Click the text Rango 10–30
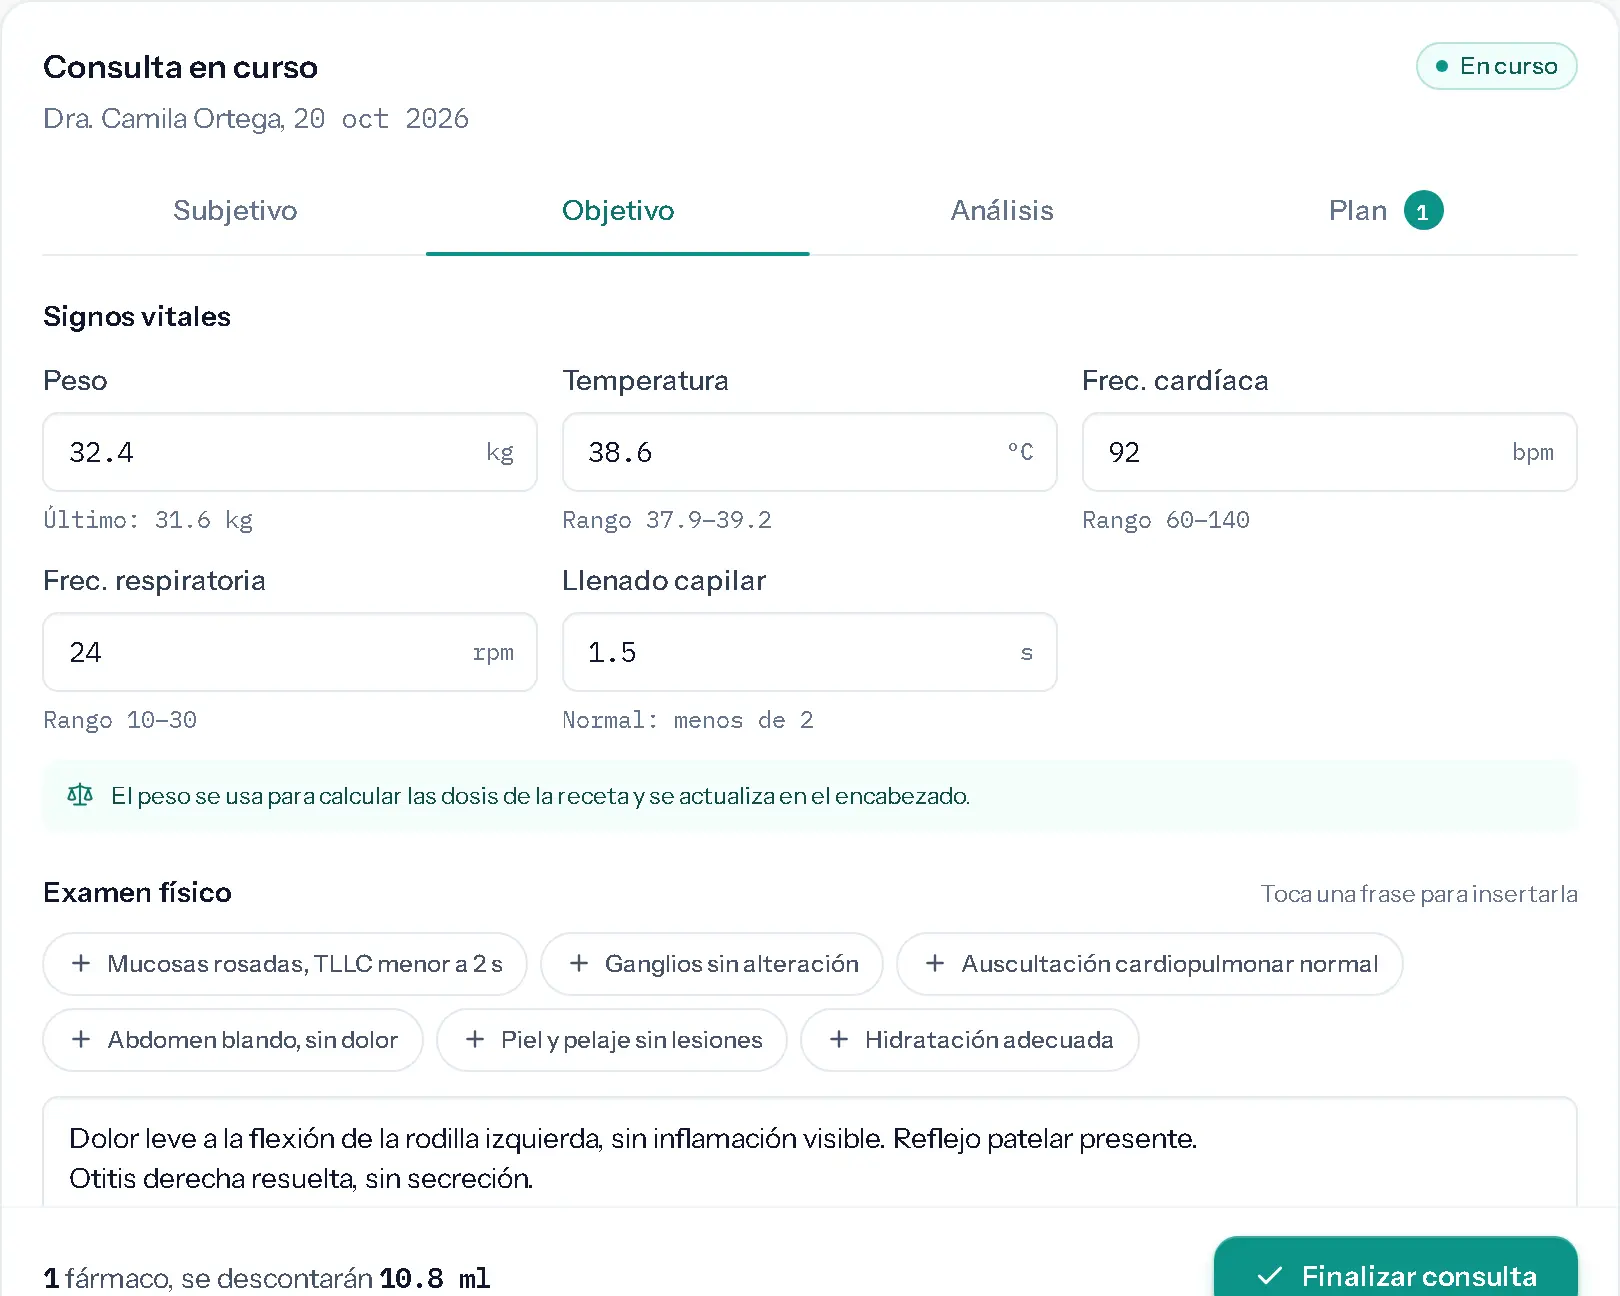This screenshot has width=1620, height=1296. click(x=120, y=720)
